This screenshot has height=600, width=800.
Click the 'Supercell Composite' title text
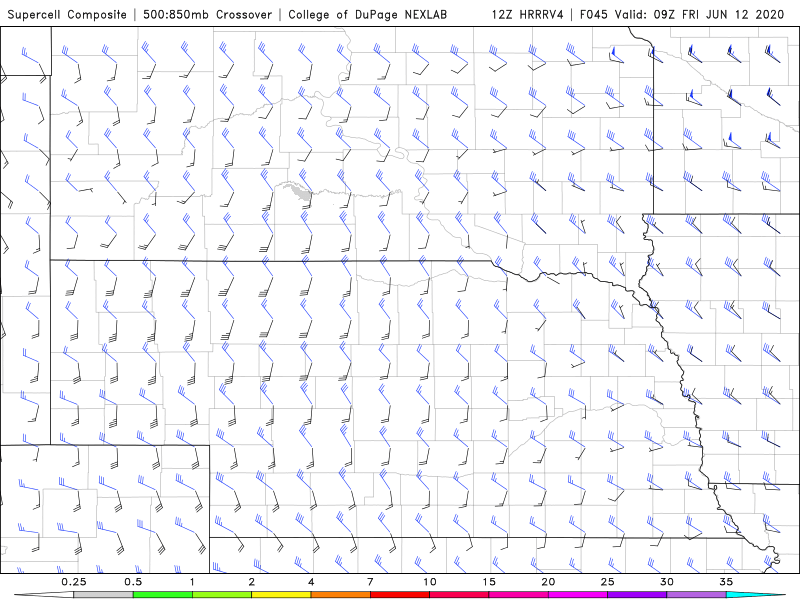[67, 14]
